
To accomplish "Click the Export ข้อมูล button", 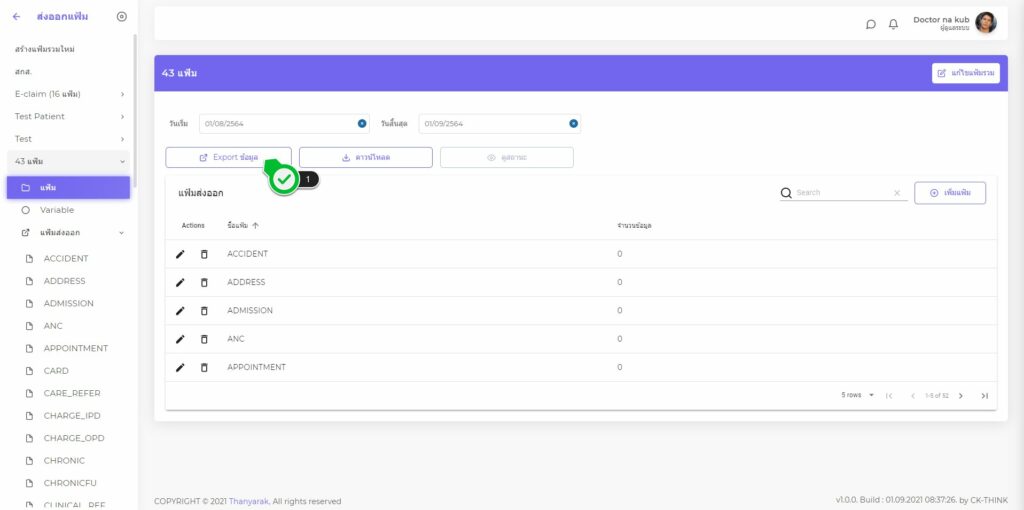I will [x=228, y=157].
